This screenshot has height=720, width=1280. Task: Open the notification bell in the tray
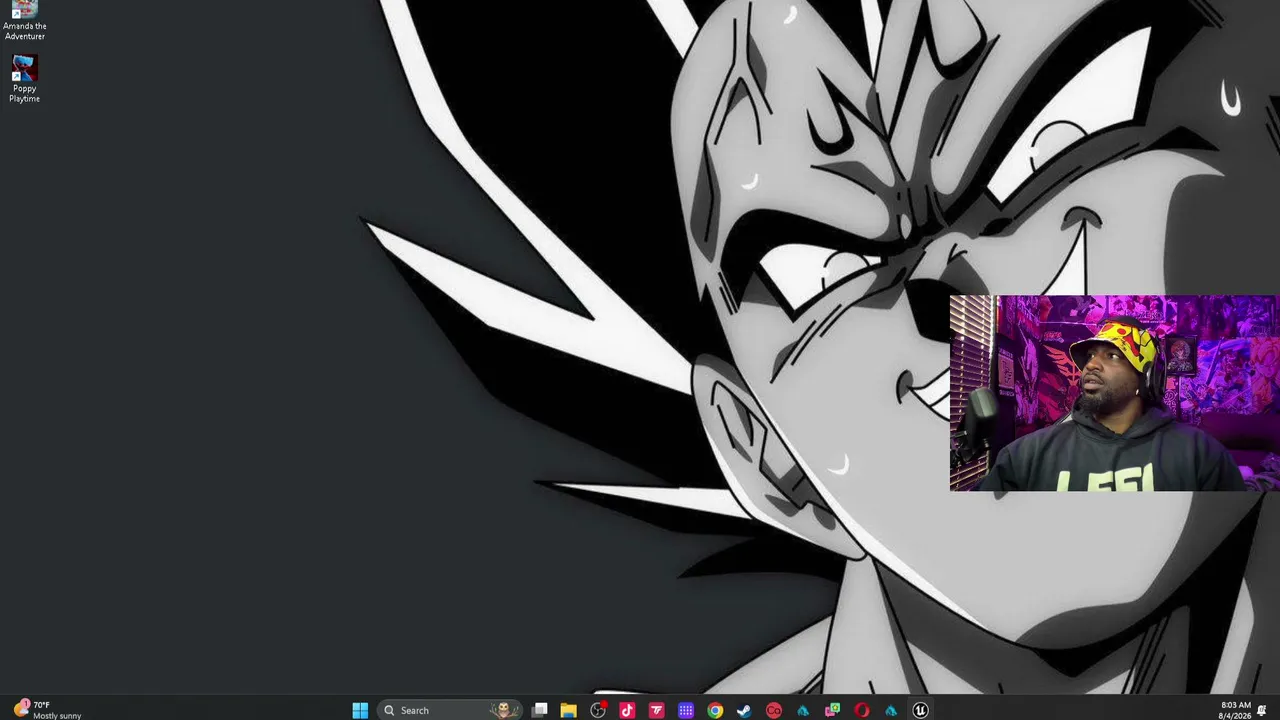coord(1262,710)
